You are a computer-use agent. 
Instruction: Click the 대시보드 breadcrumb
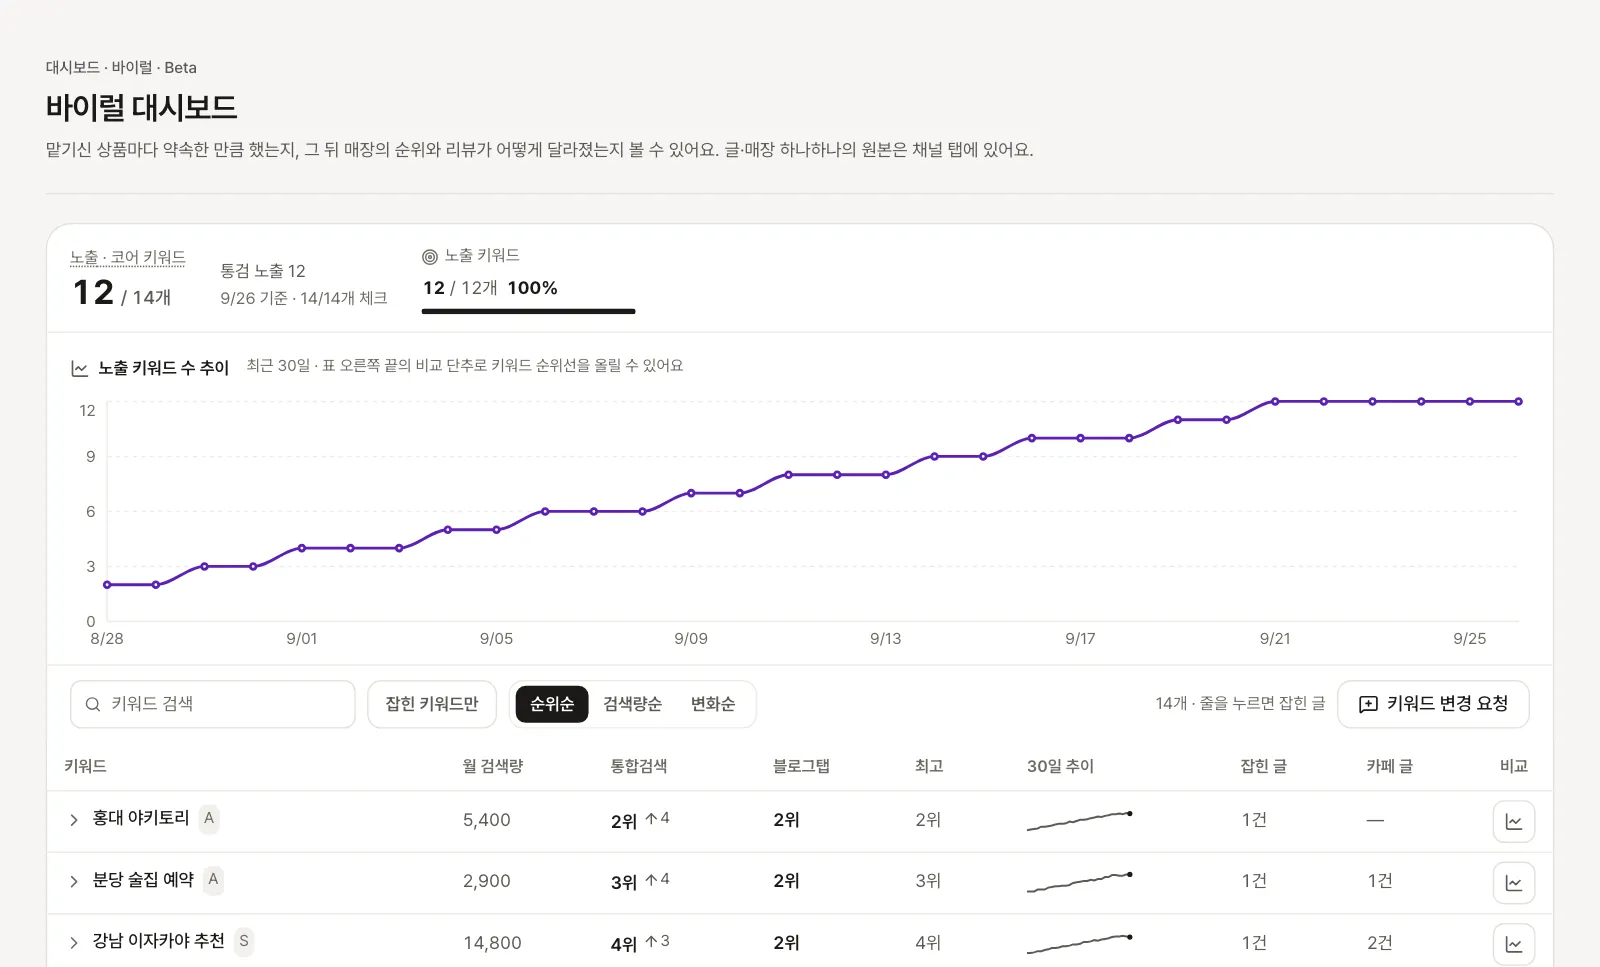pyautogui.click(x=72, y=68)
